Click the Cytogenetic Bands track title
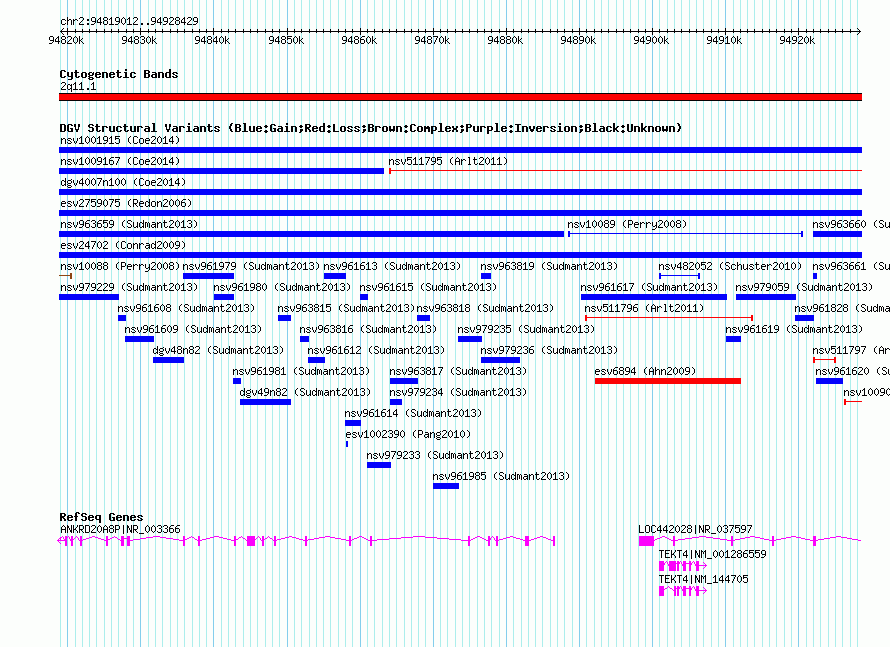 pos(119,74)
